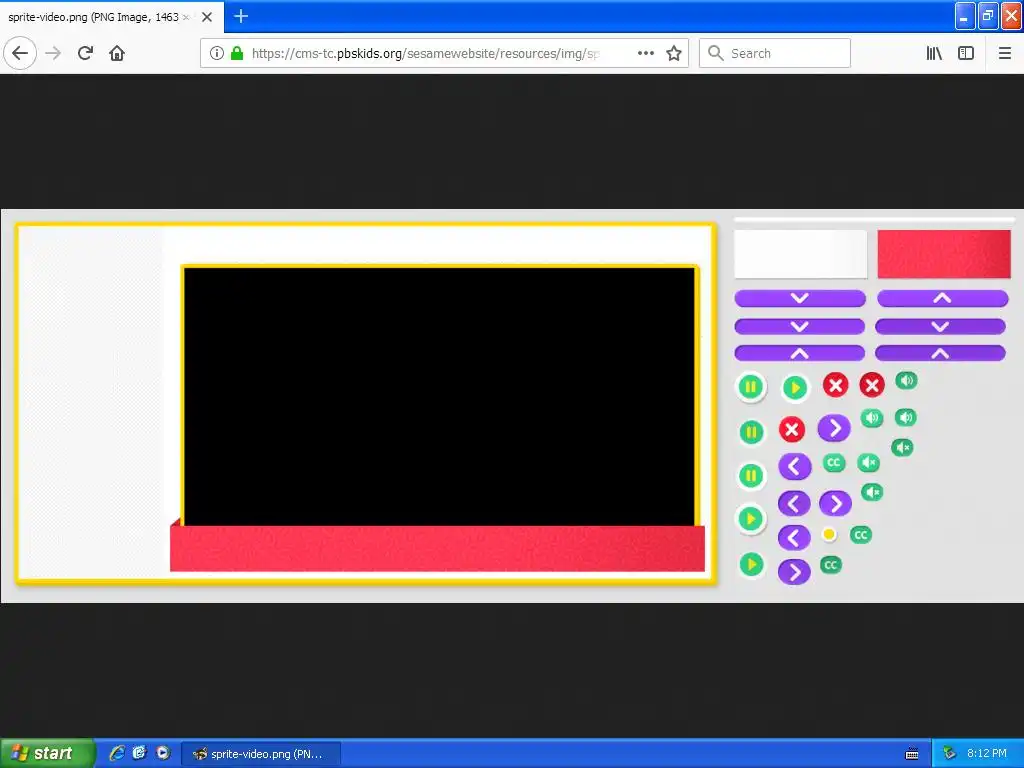Open the Firefox hamburger menu

tap(1005, 54)
